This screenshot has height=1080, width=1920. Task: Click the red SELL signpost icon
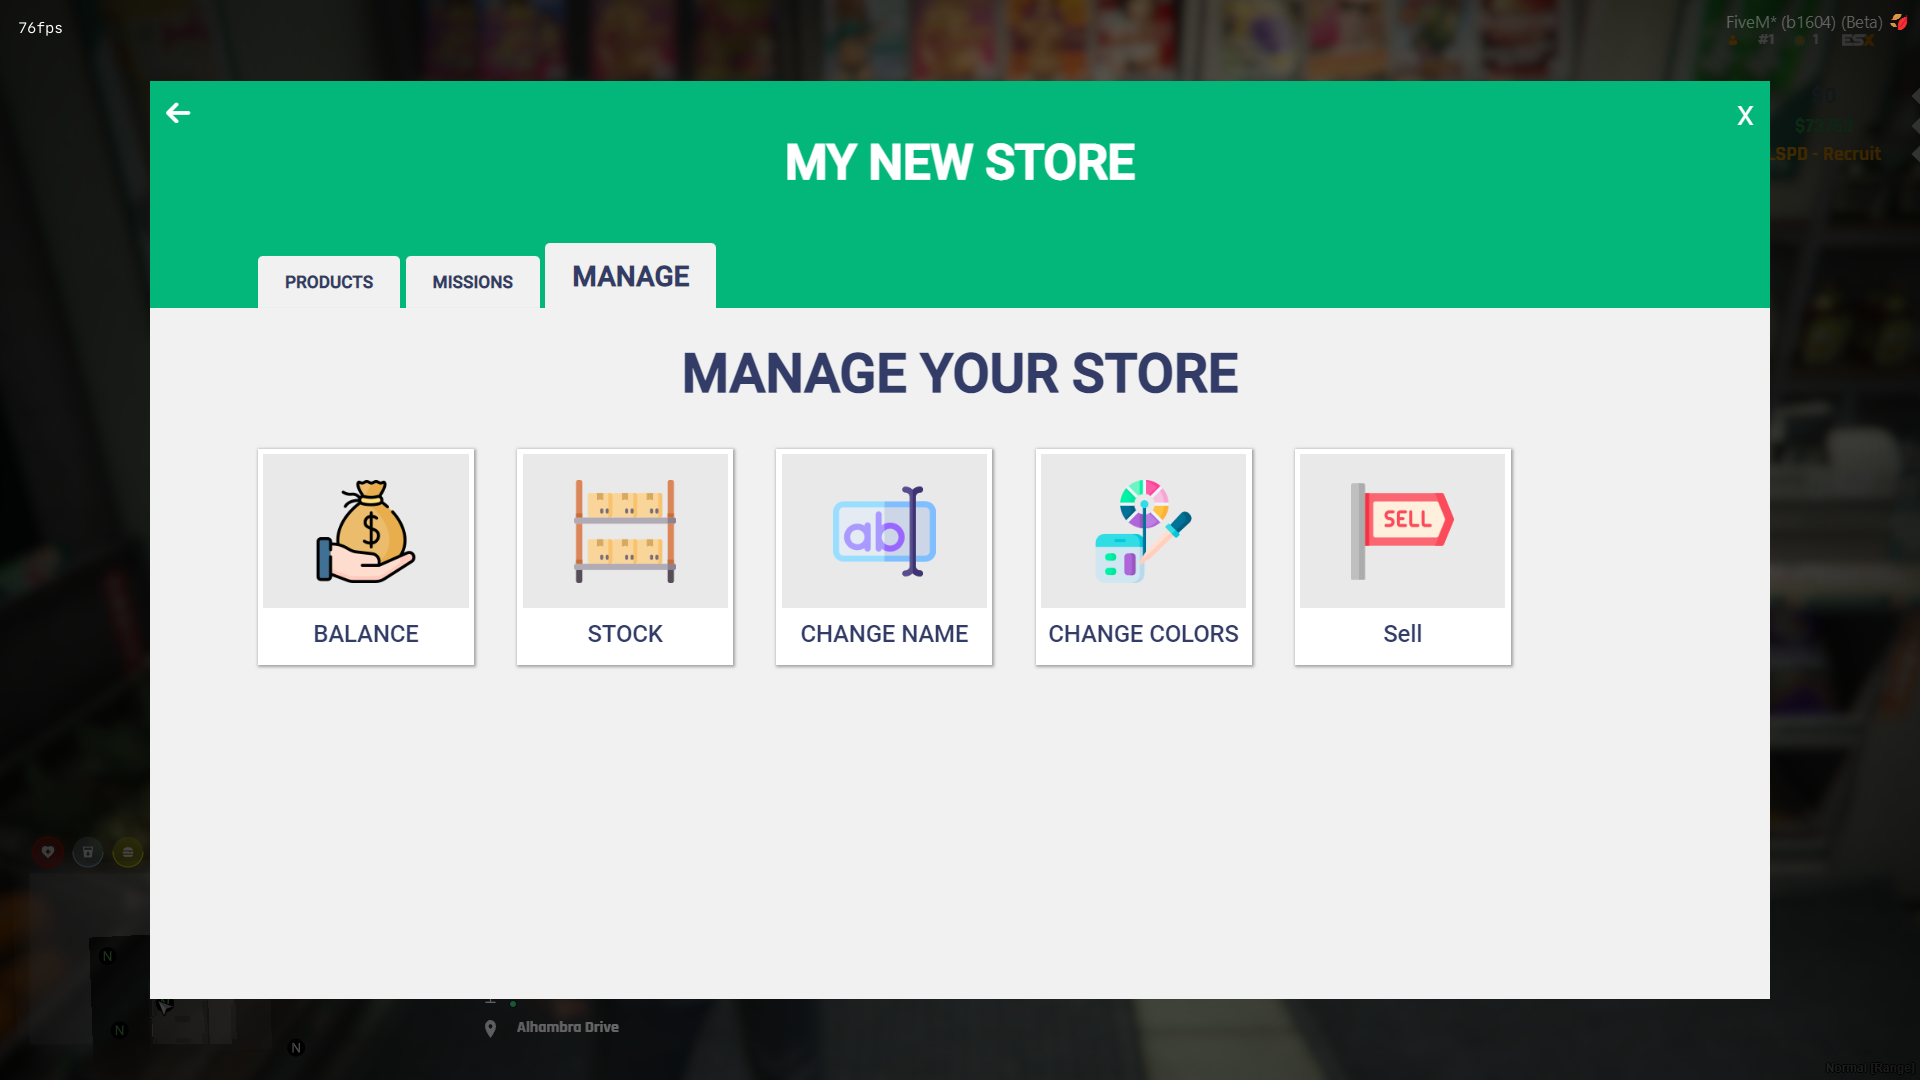[x=1402, y=530]
